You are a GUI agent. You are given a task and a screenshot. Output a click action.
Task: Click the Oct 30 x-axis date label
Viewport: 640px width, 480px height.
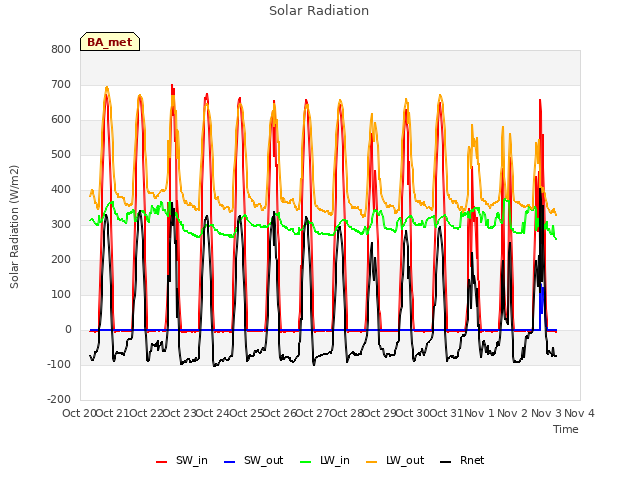click(413, 413)
